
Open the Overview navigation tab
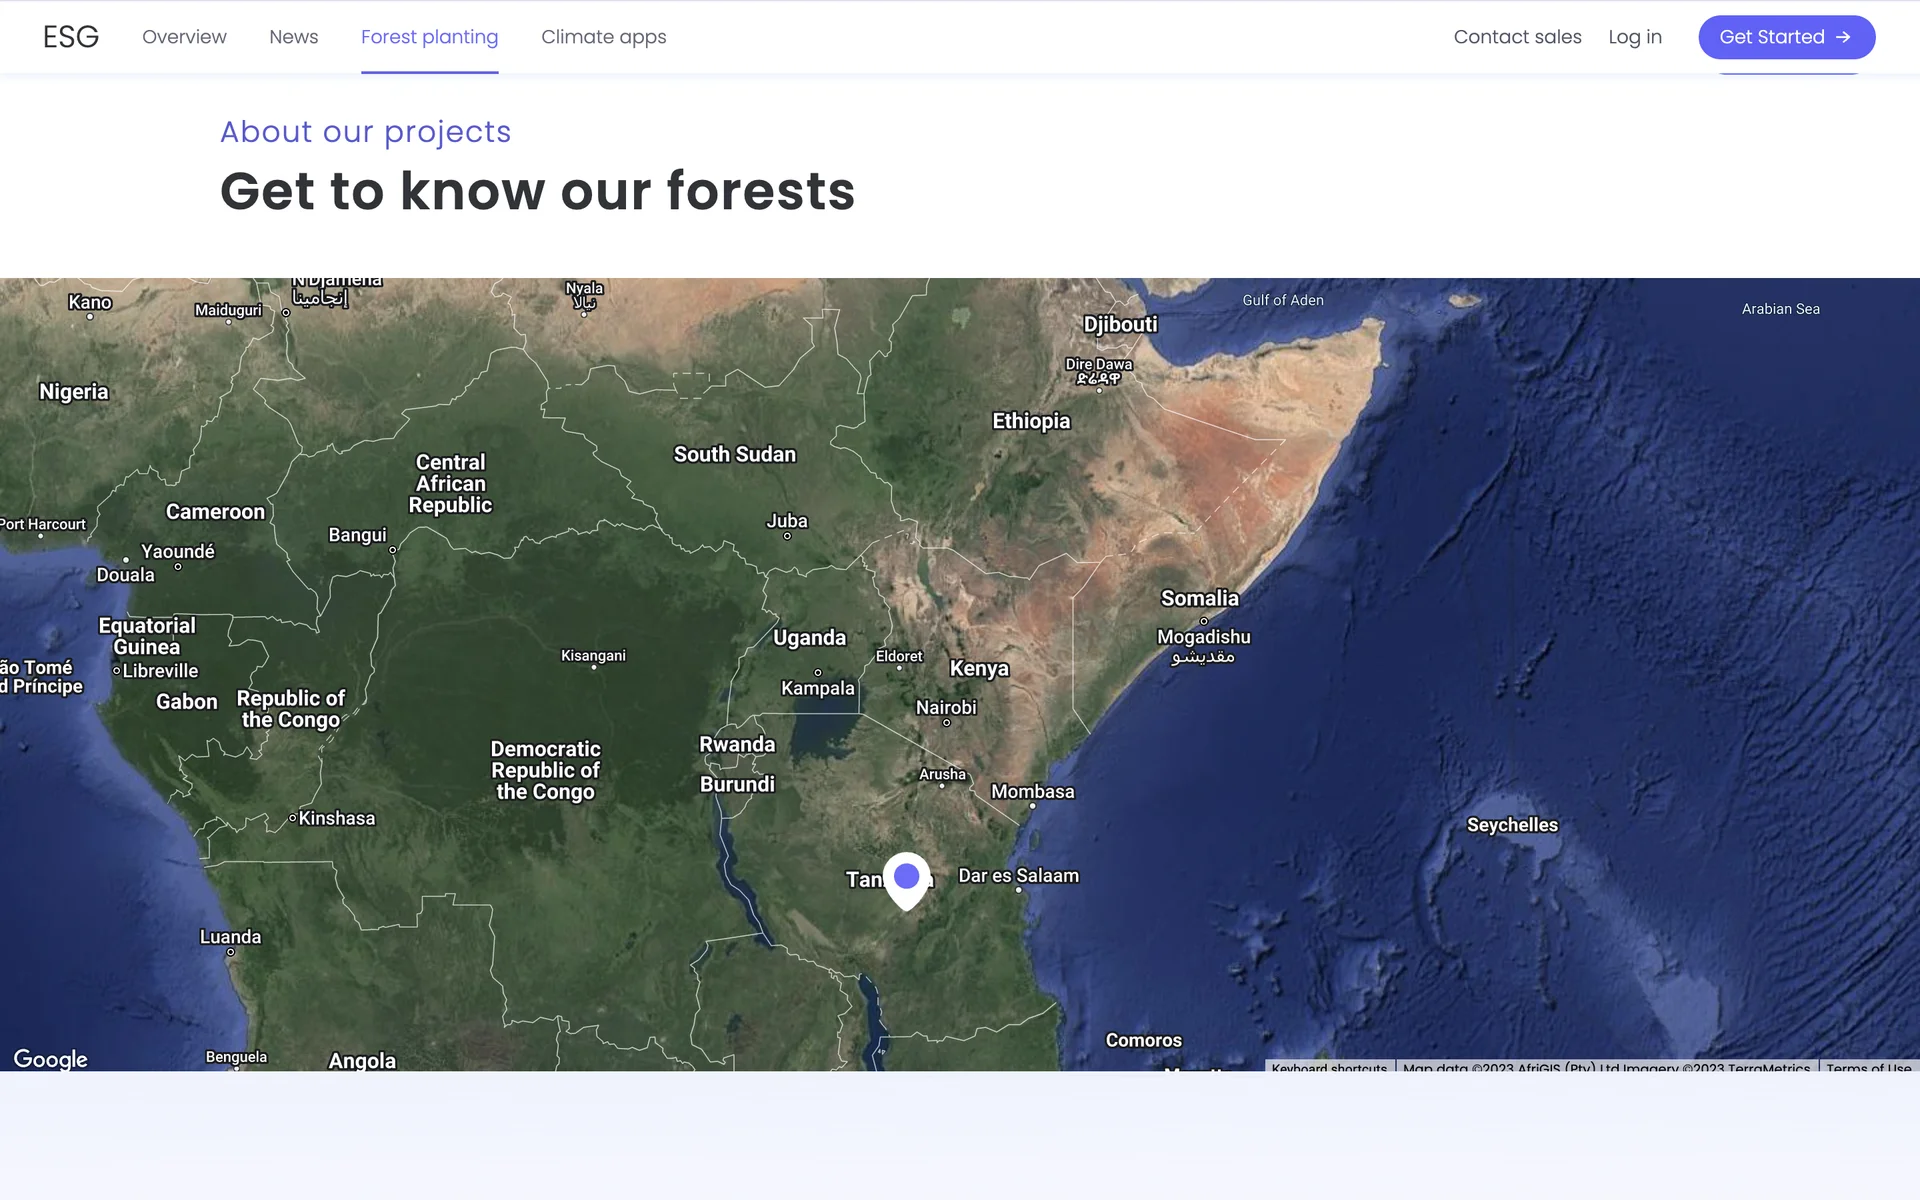(184, 37)
